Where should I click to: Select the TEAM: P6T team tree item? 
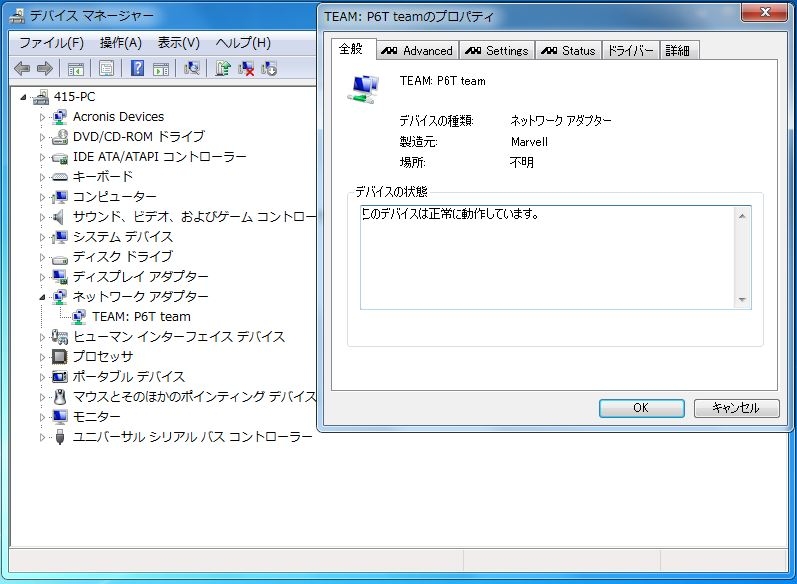pos(141,317)
